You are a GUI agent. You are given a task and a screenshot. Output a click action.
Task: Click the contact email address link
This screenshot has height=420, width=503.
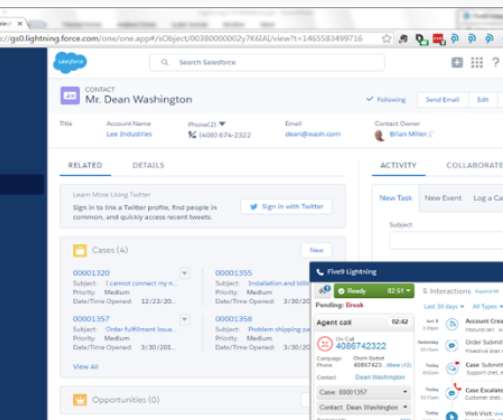313,134
